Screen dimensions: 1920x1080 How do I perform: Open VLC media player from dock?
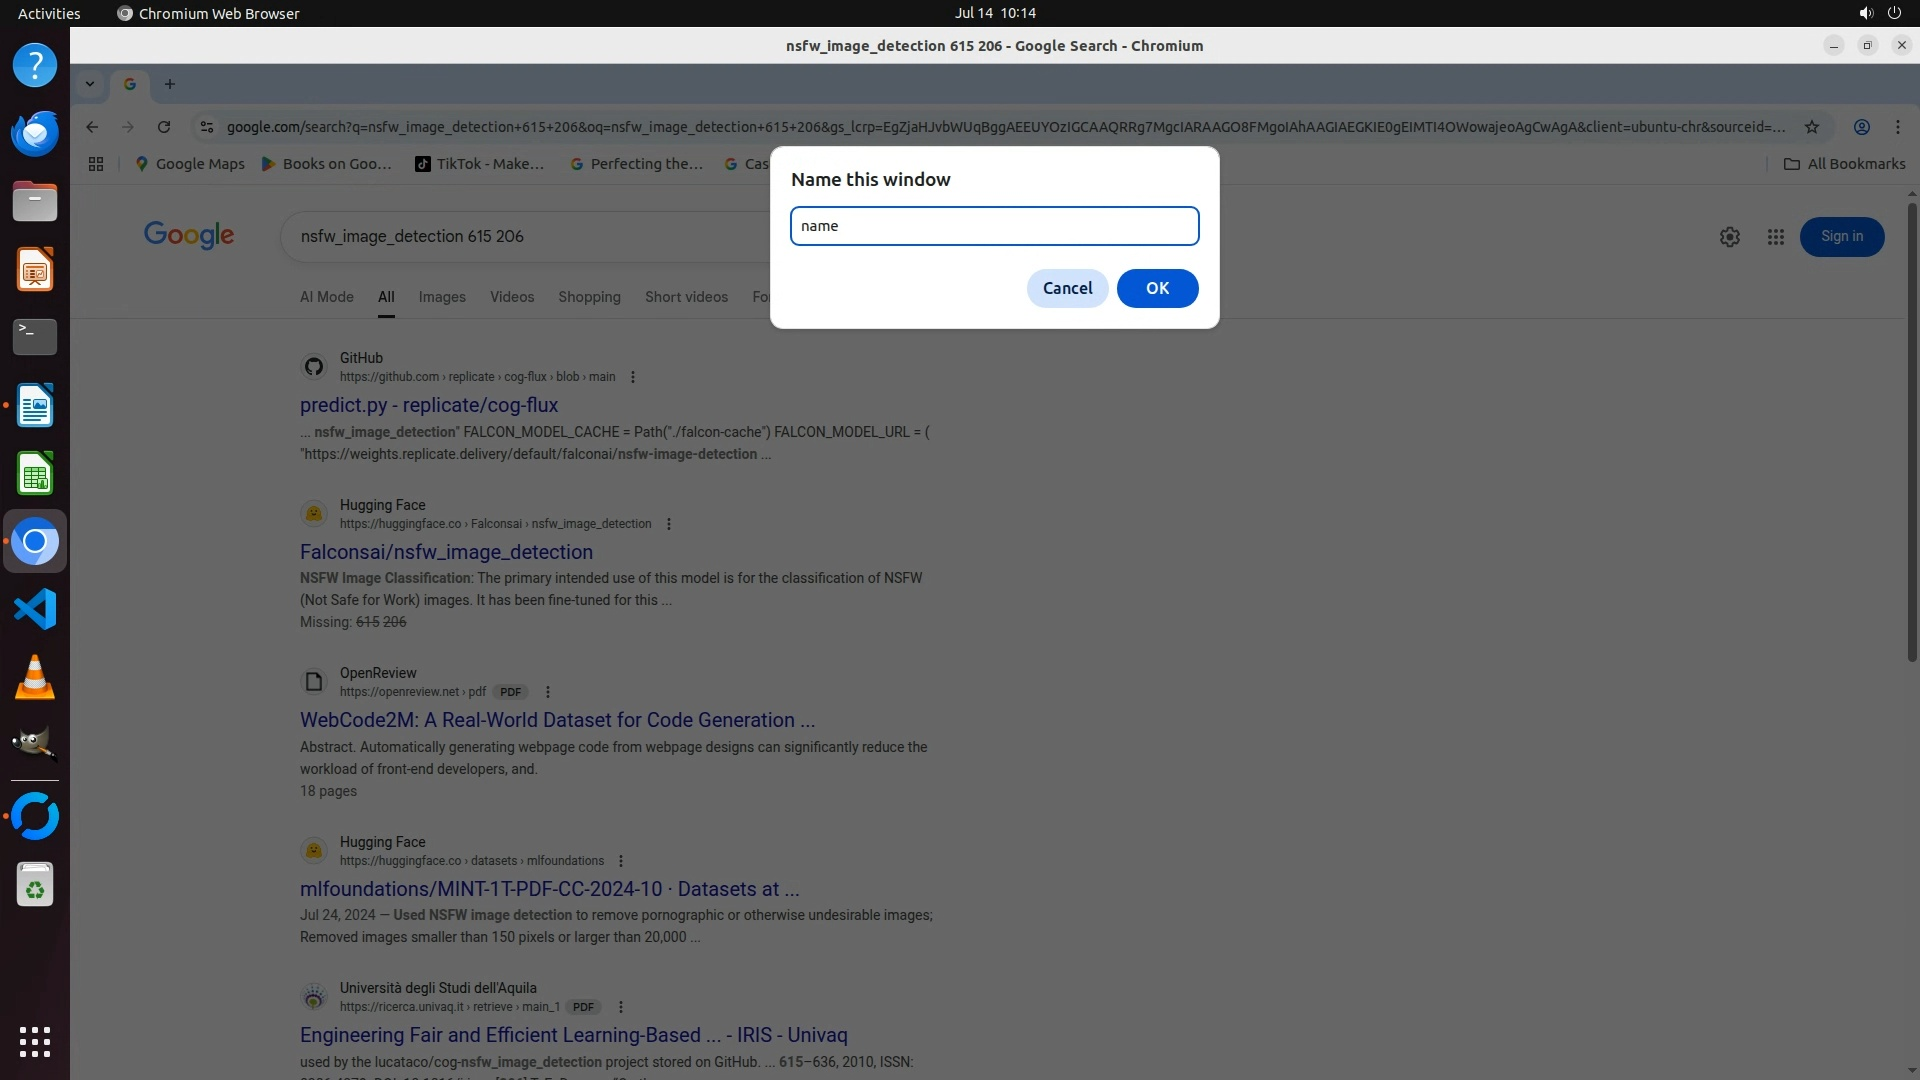coord(35,677)
